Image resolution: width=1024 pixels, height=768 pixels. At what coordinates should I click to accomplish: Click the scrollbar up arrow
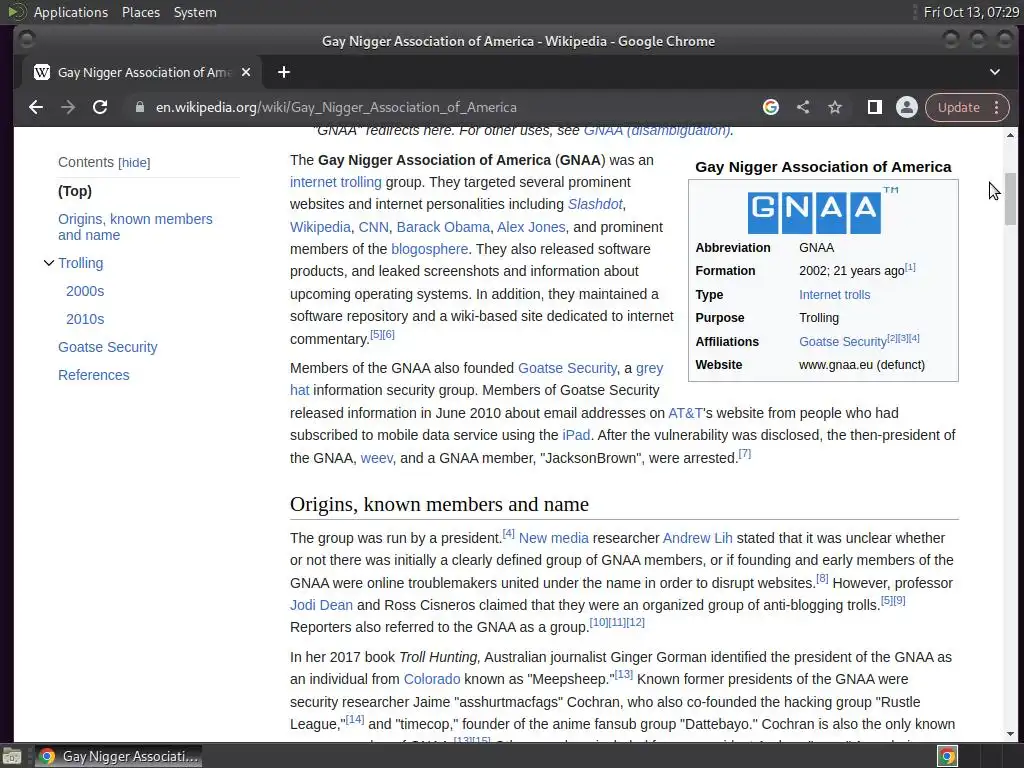pyautogui.click(x=1010, y=135)
